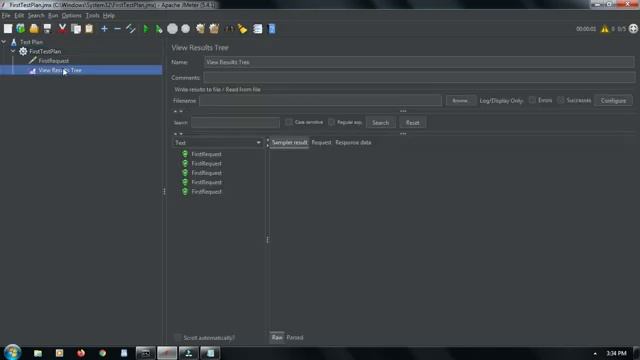Expand all tree nodes with plus icon
The width and height of the screenshot is (640, 360).
coord(104,29)
